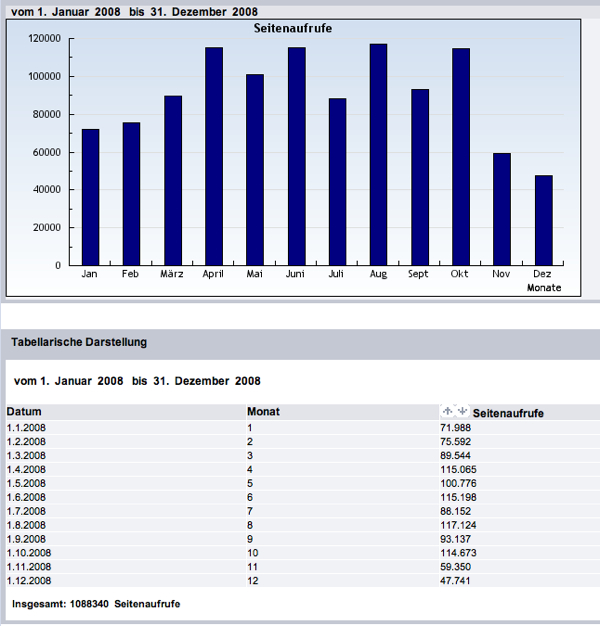
Task: Click the Sept axis label
Action: coord(418,274)
